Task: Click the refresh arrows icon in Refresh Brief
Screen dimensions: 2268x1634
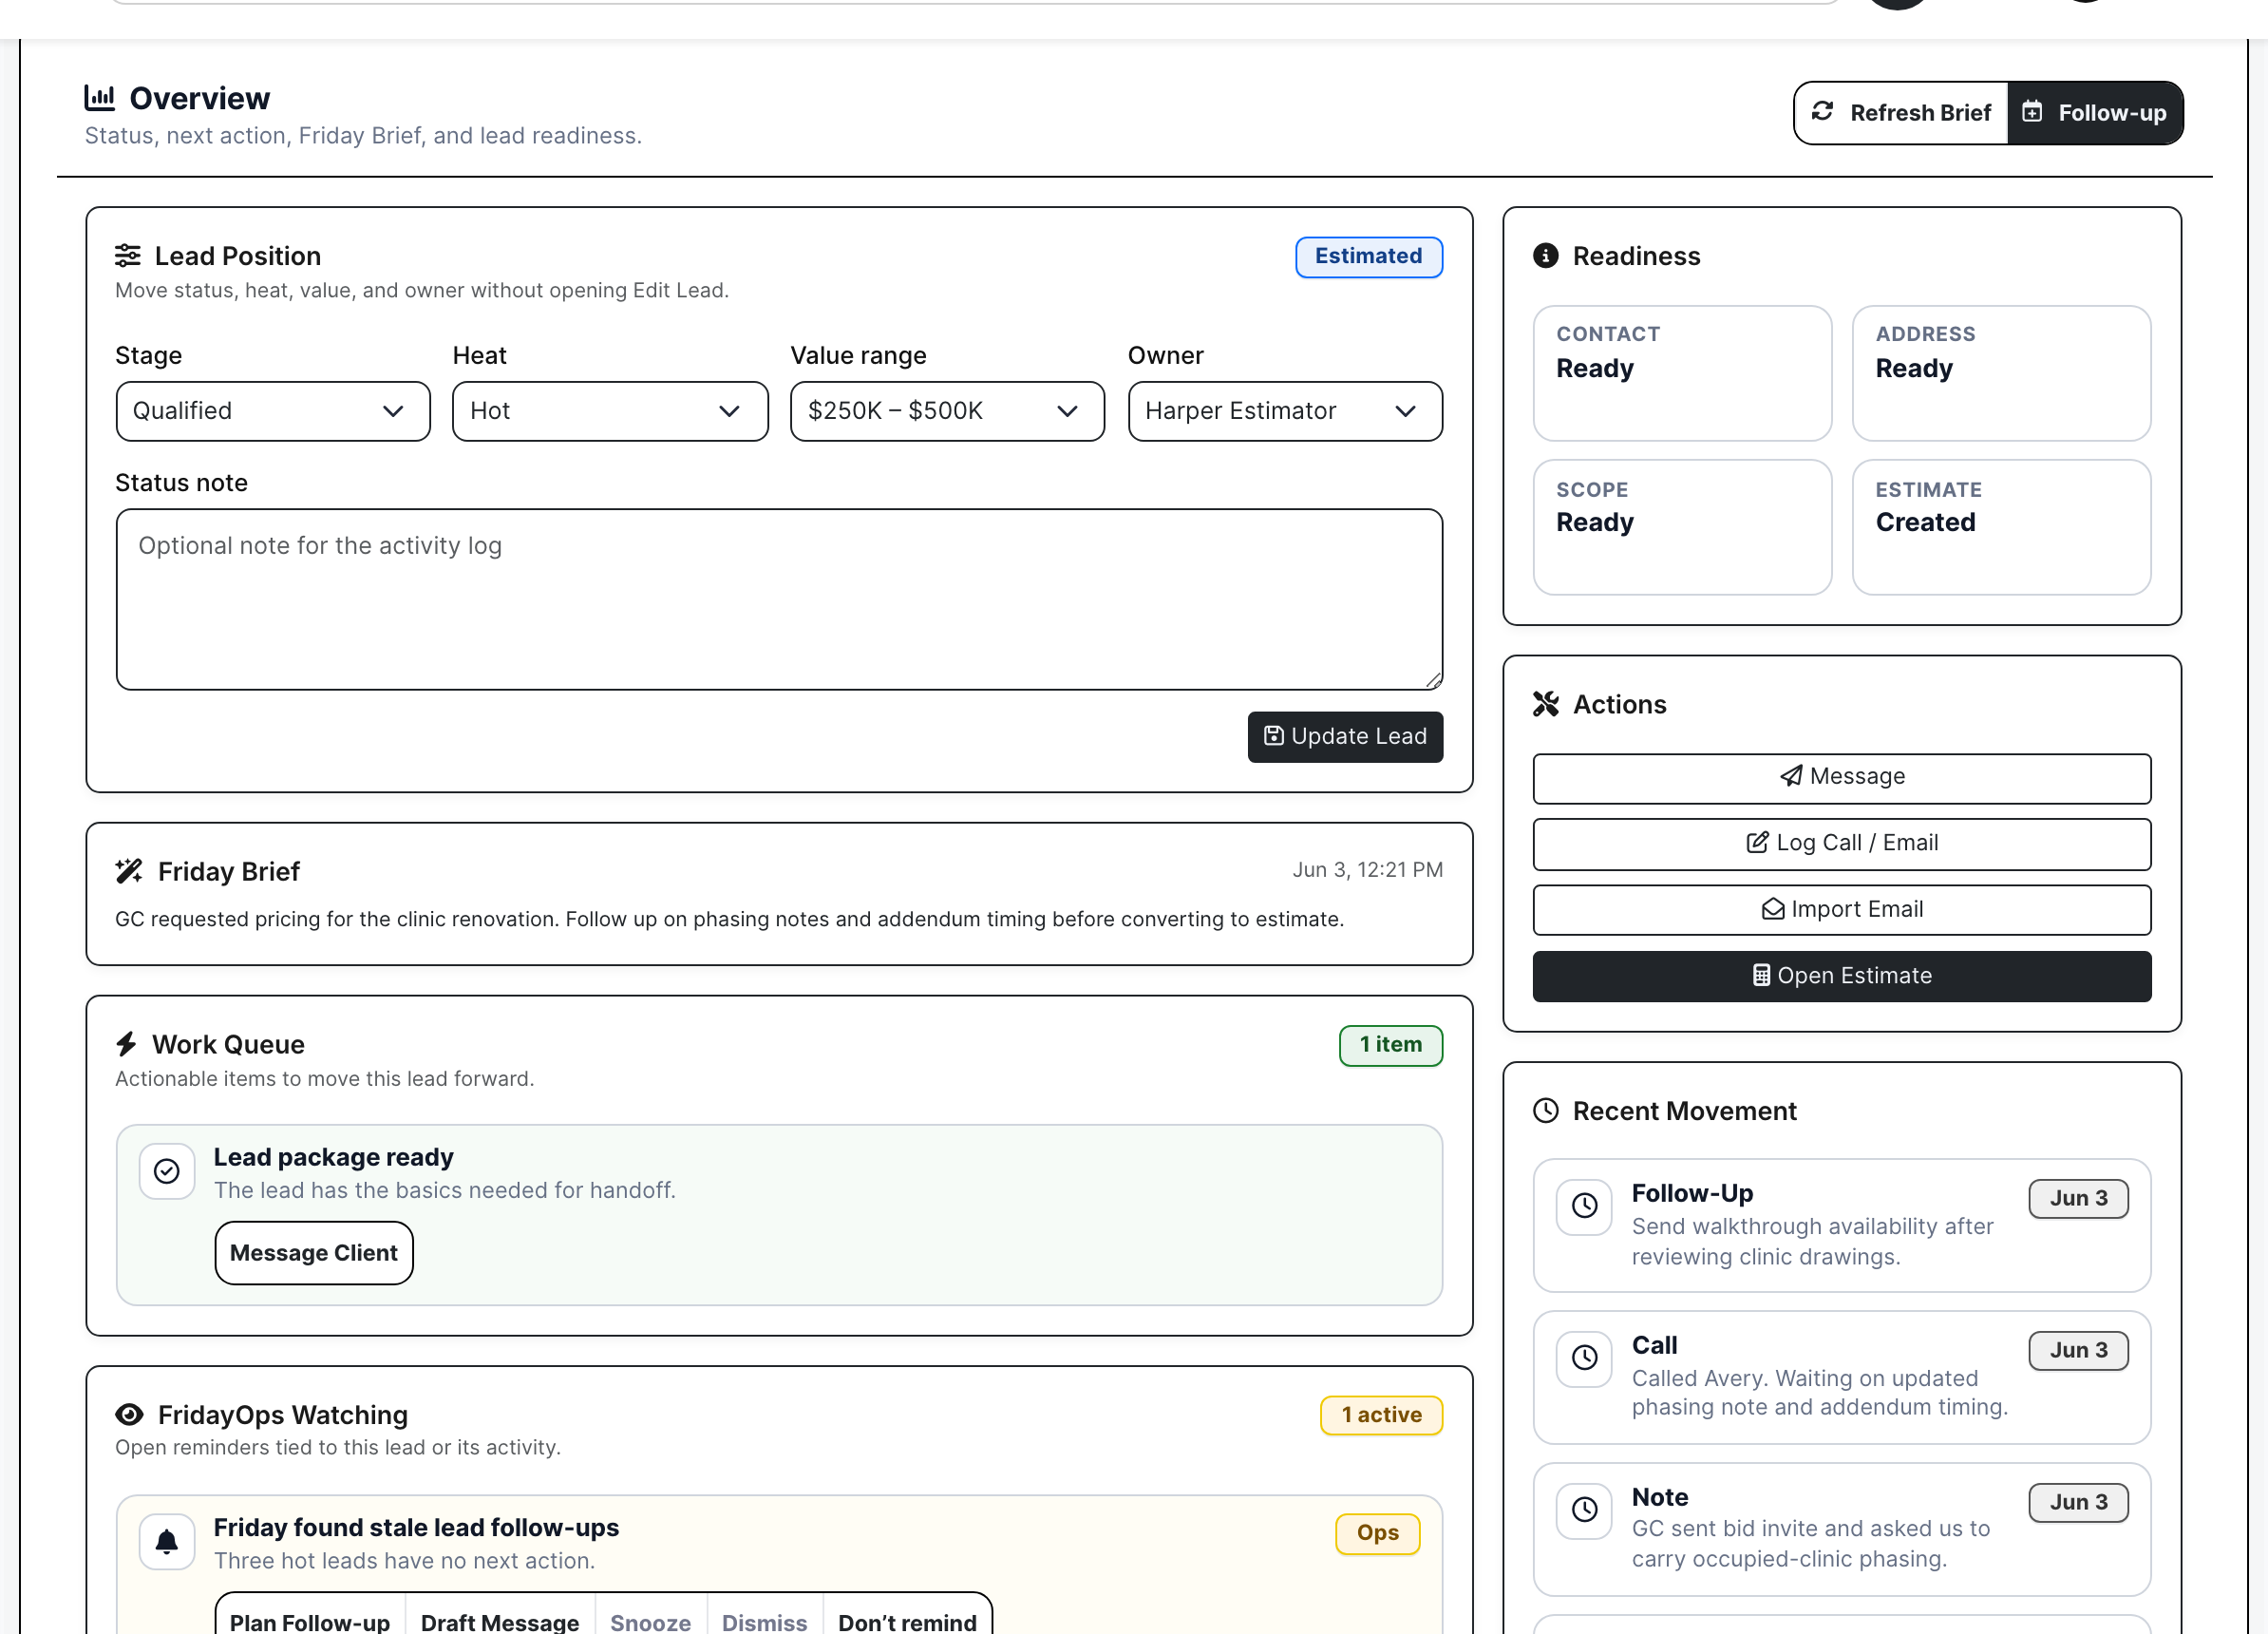Action: (1822, 111)
